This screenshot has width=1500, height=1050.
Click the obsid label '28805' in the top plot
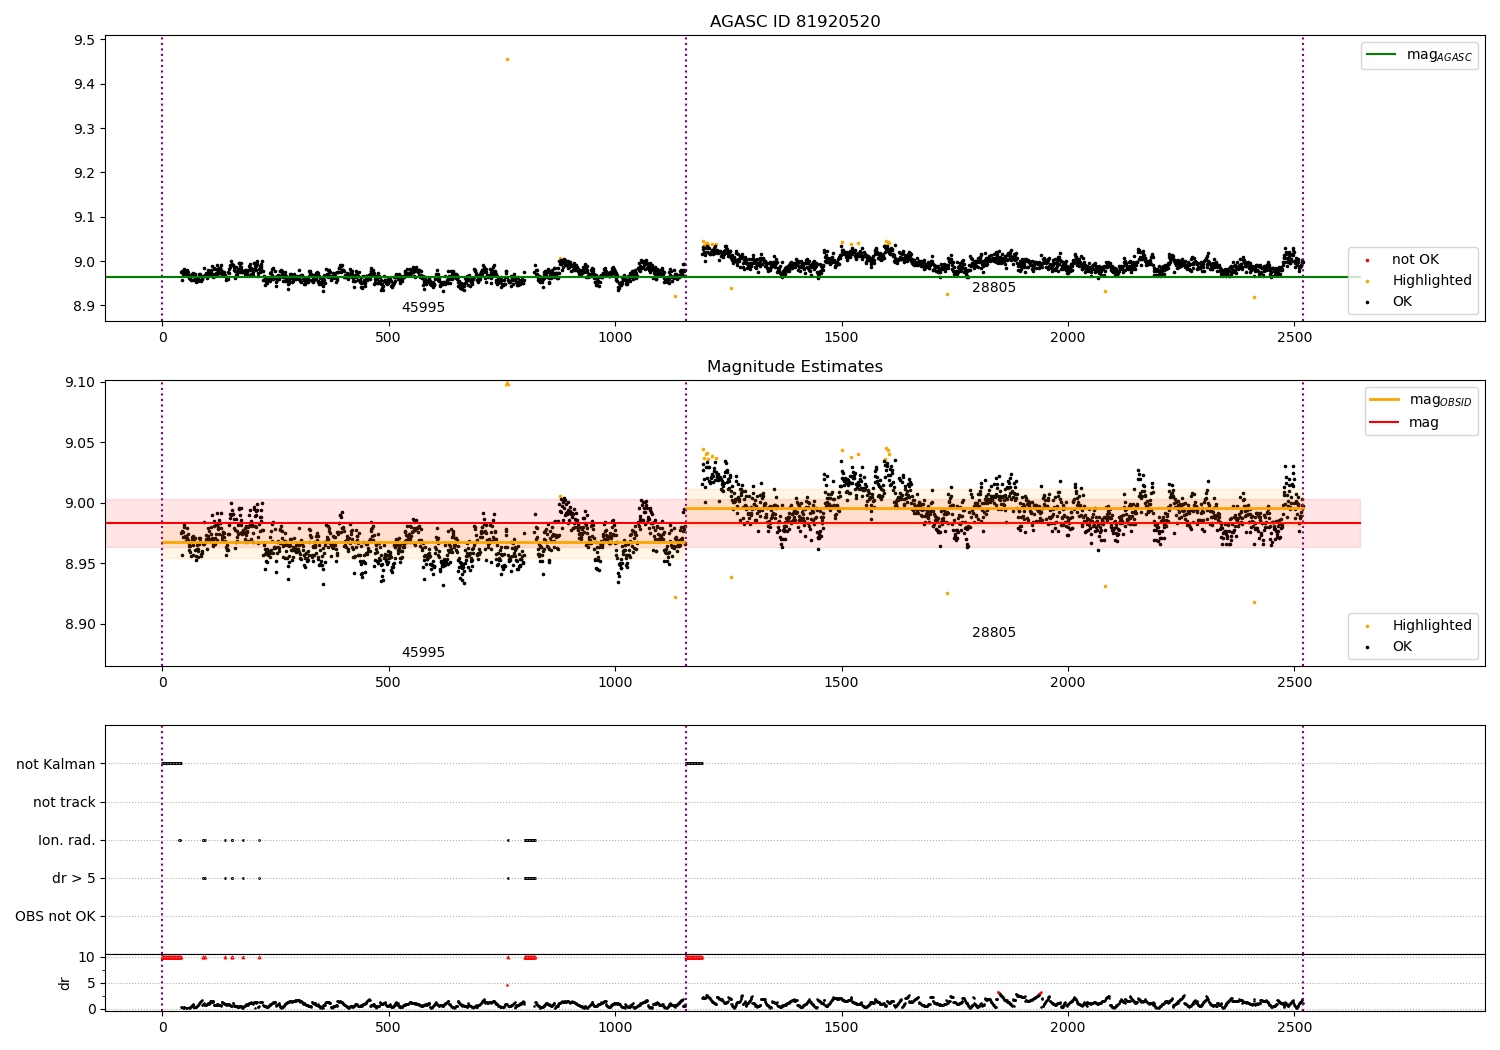point(994,288)
